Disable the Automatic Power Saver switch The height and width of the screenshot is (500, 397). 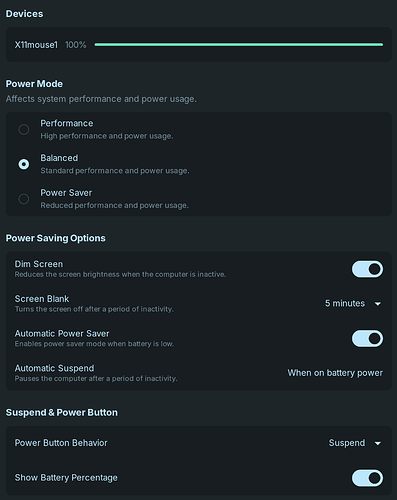coord(367,338)
